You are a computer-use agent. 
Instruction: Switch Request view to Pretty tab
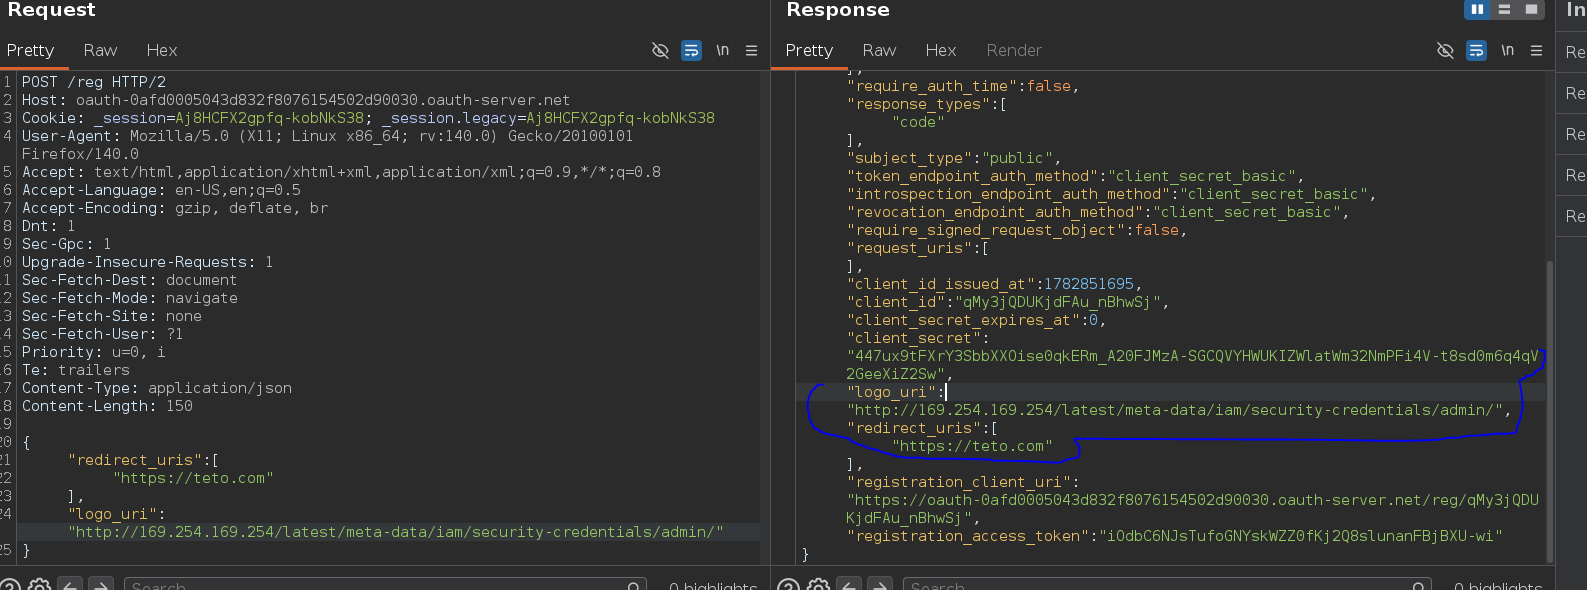click(30, 50)
